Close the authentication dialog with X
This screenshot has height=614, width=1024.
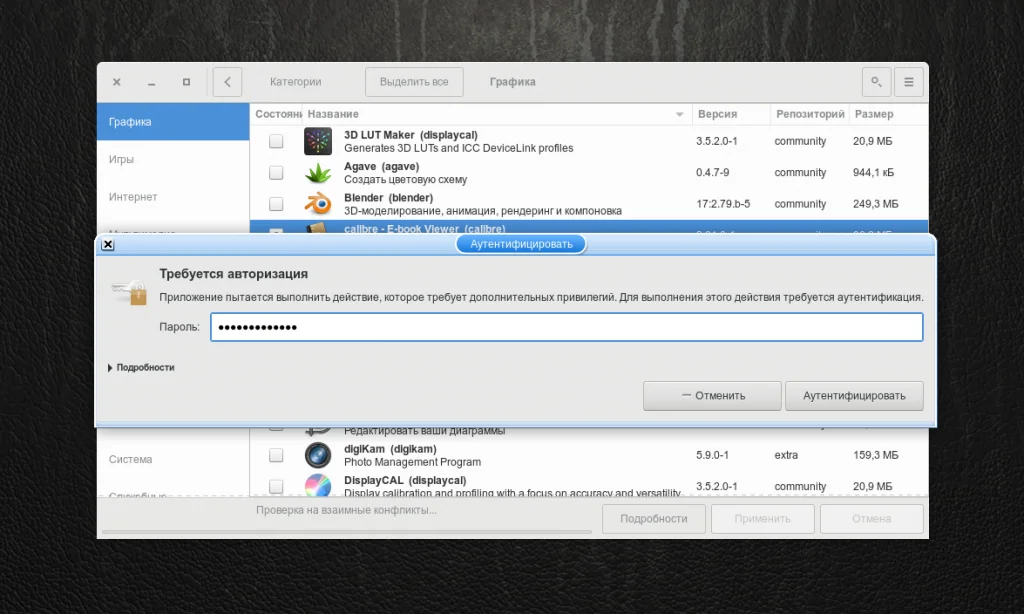[108, 244]
